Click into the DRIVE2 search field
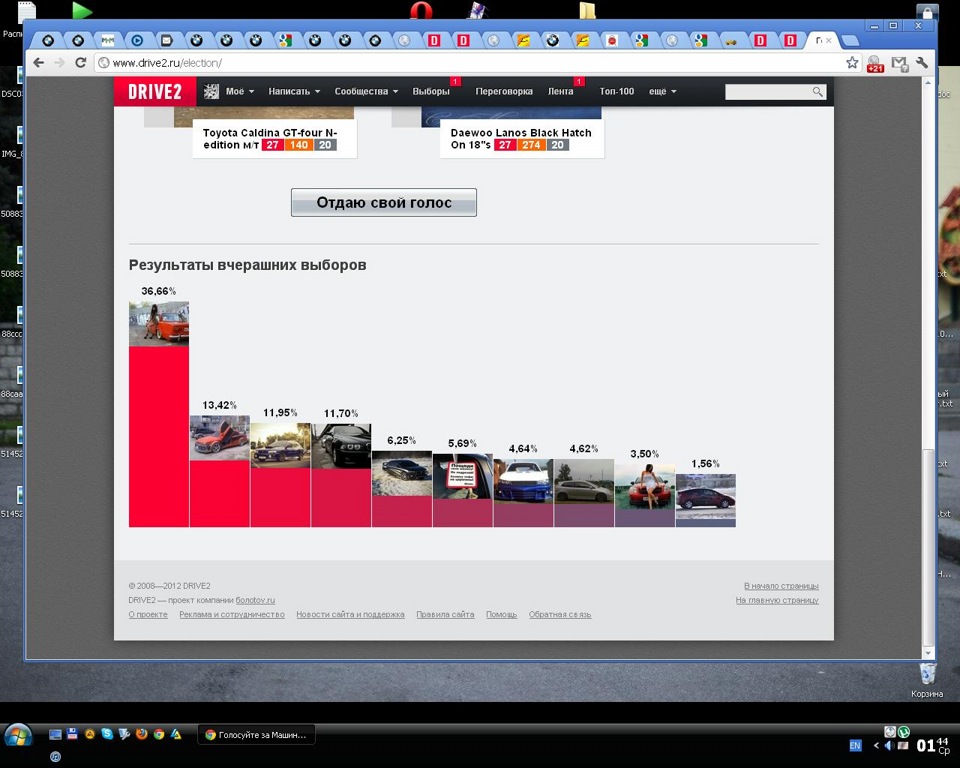 [768, 92]
